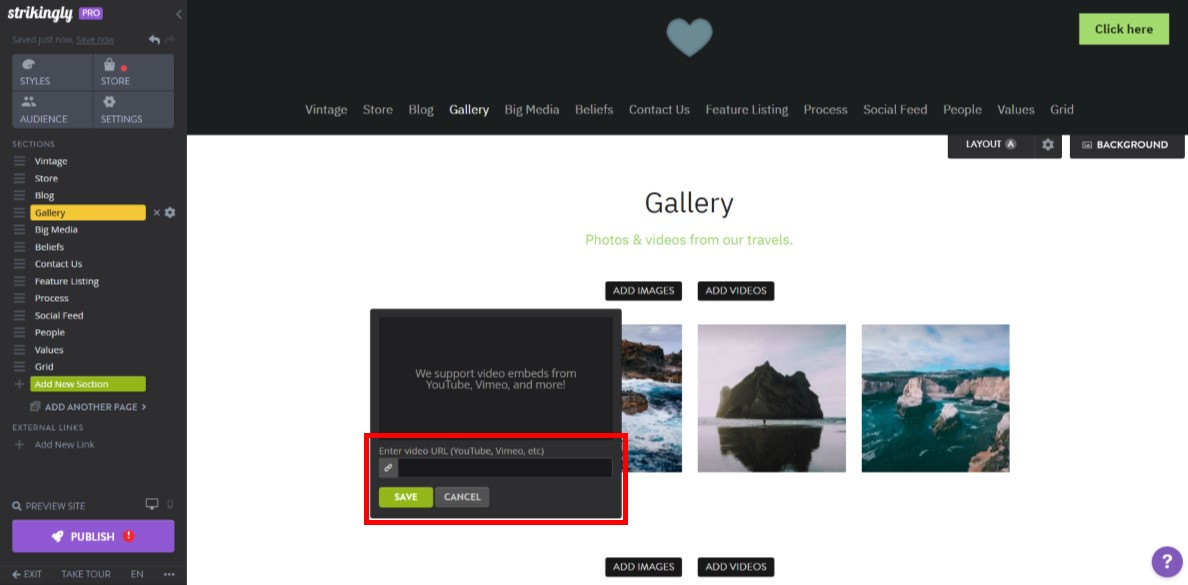Select Gallery in the navigation menu

pos(468,109)
